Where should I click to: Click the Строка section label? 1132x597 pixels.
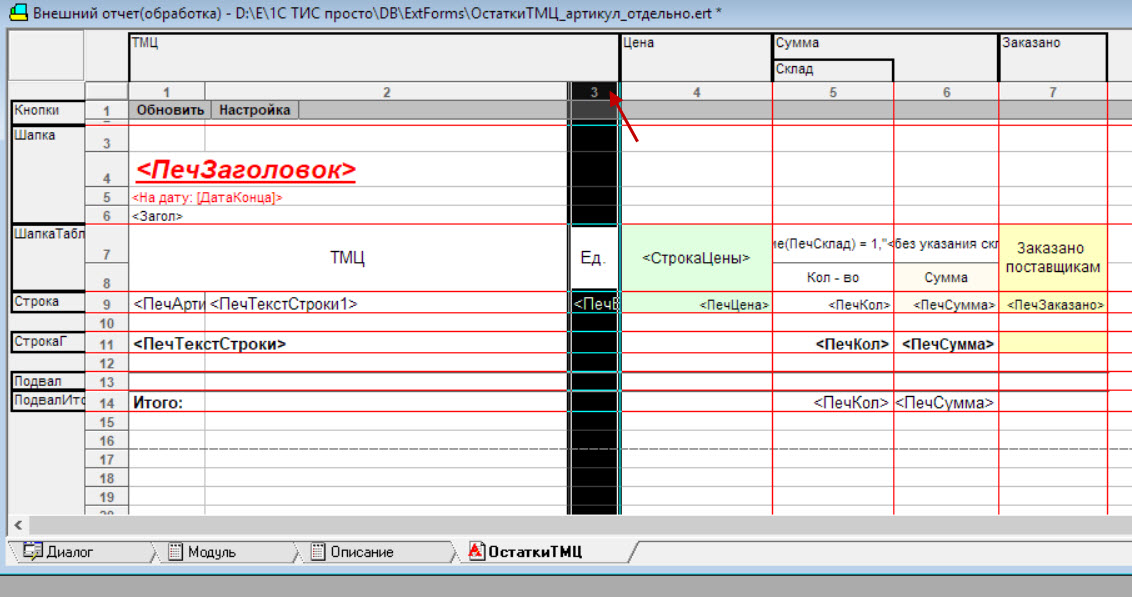48,302
